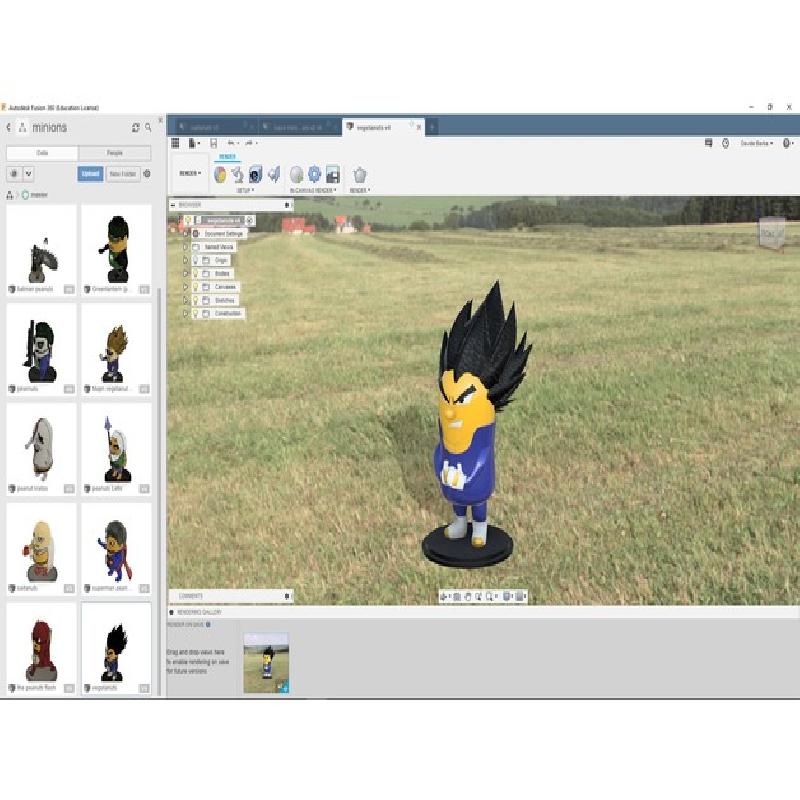
Task: Open Grid and Snaps settings in navigation bar
Action: point(520,596)
